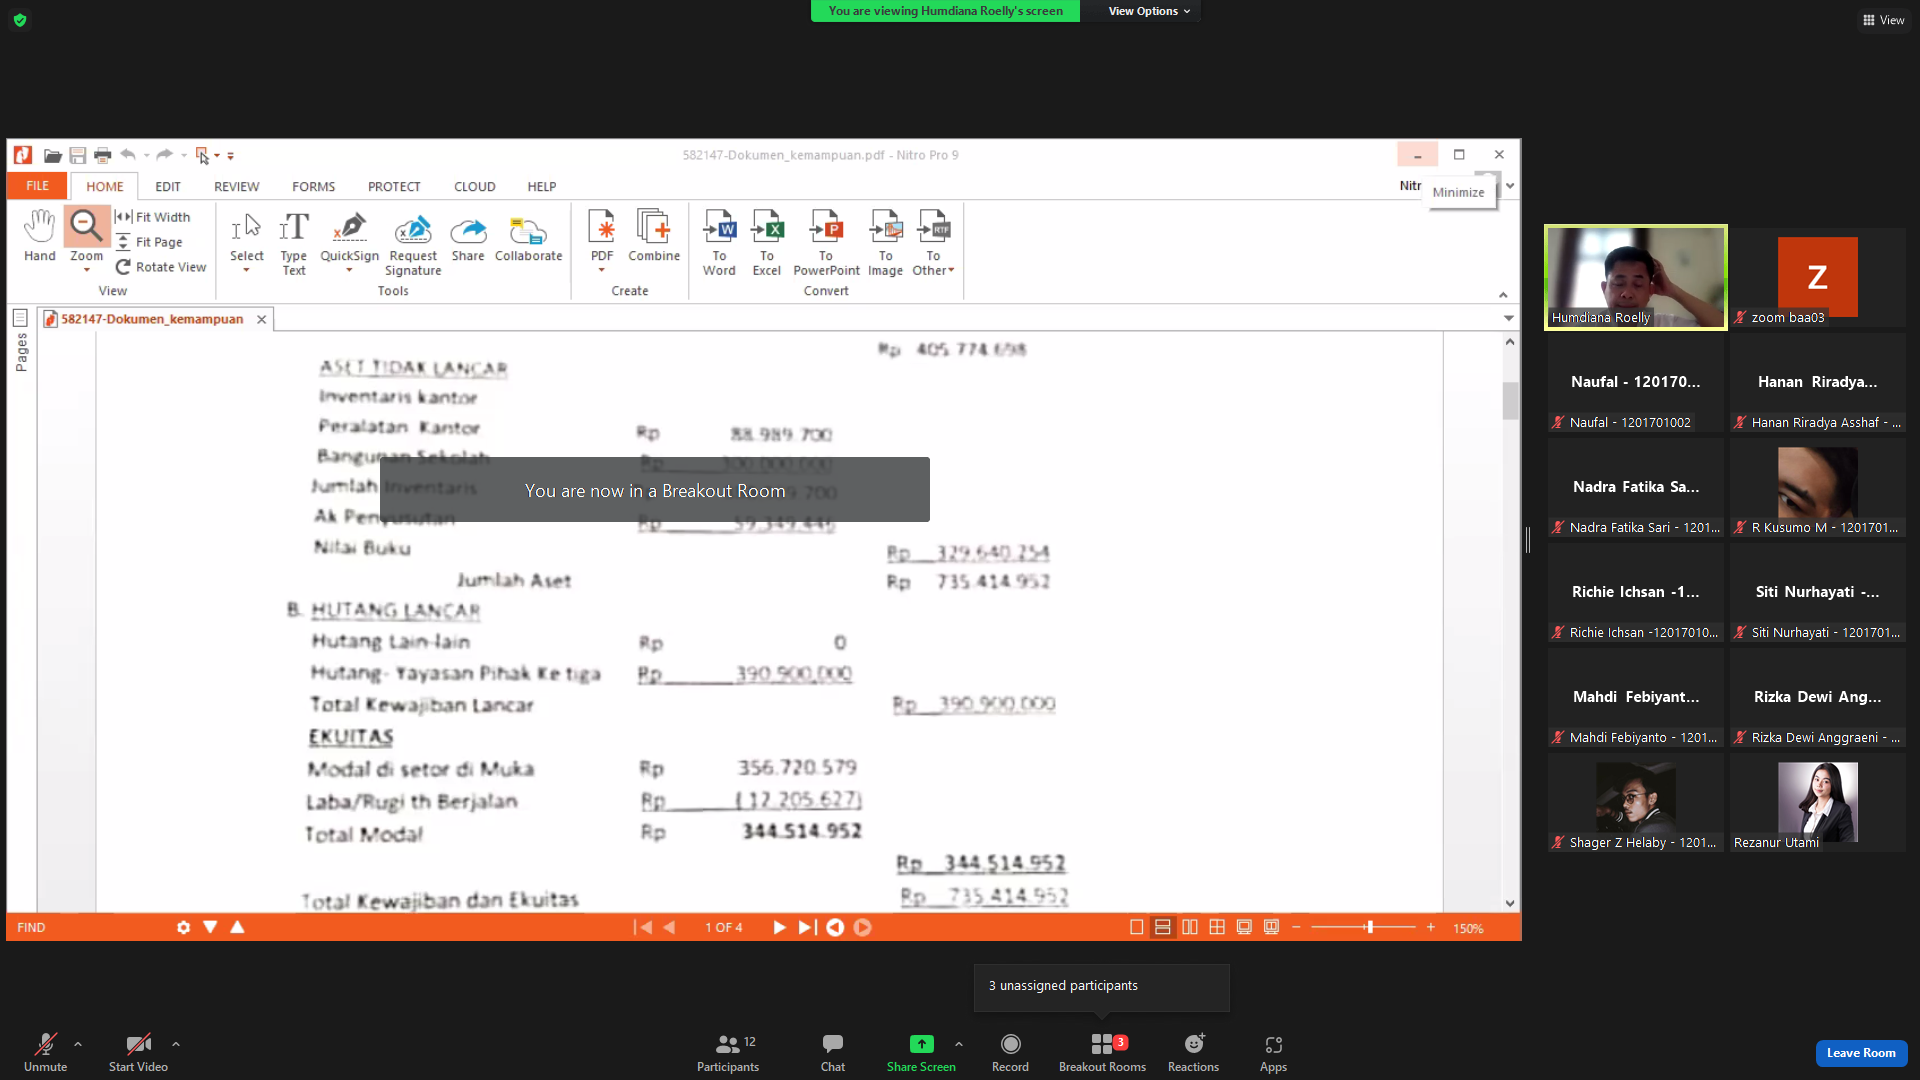This screenshot has height=1080, width=1920.
Task: Close the 582147-Dokumen_kemampuan document tab
Action: [262, 319]
